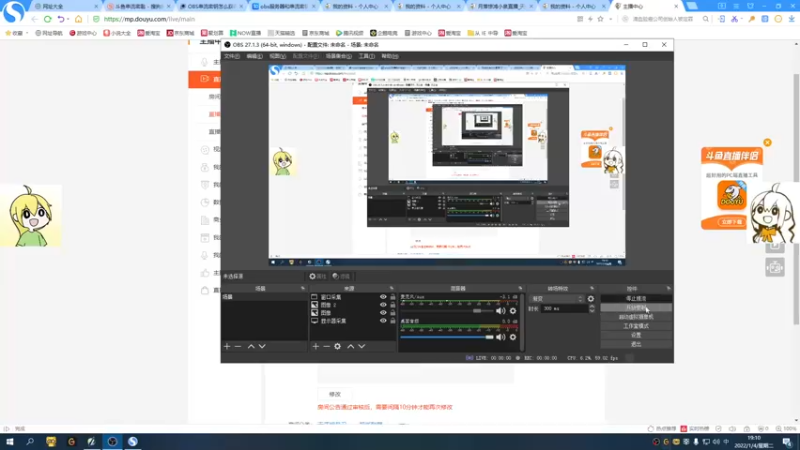Open the Windows Start menu
The width and height of the screenshot is (800, 450).
[x=9, y=442]
